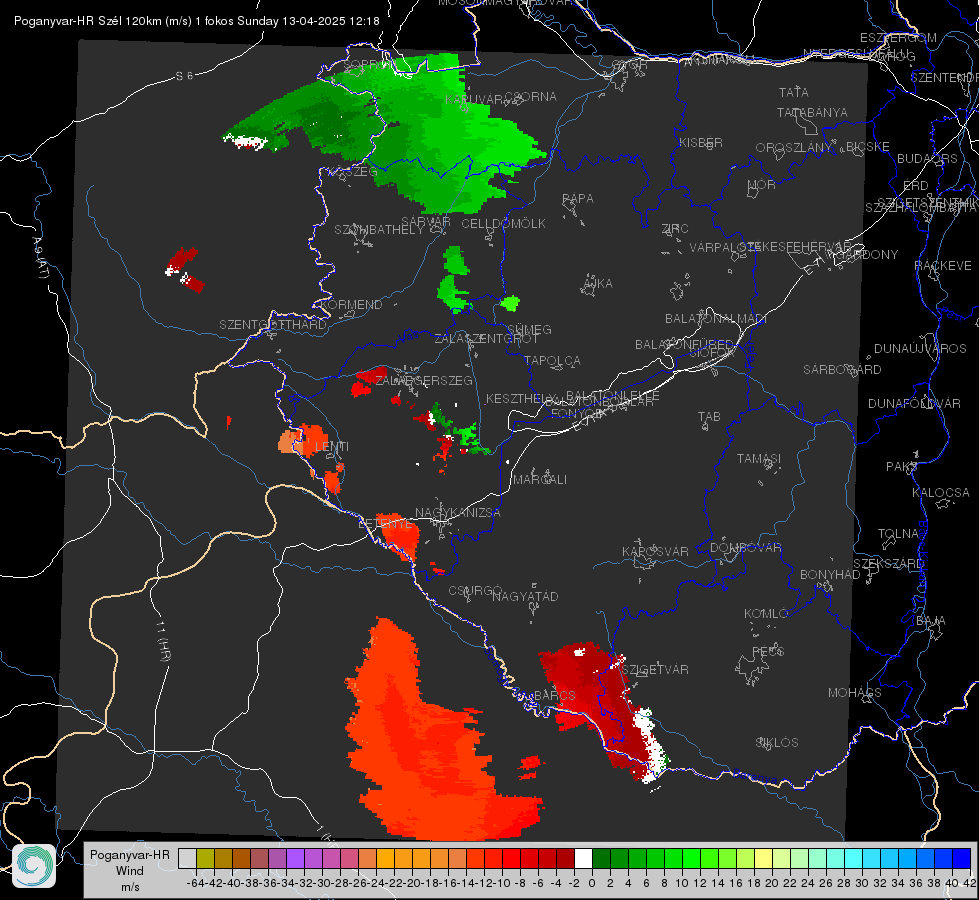Click the NAGYKANIZSA city label
Viewport: 979px width, 900px height.
click(458, 513)
